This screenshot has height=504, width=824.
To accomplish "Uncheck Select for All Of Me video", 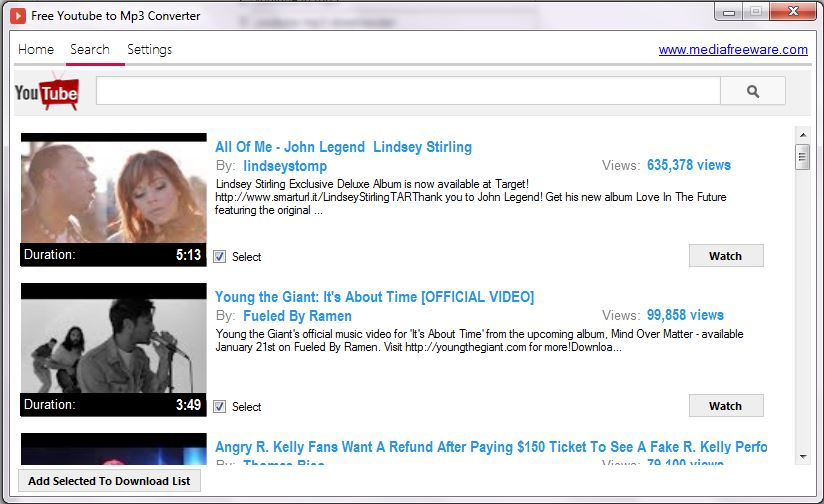I will (220, 256).
